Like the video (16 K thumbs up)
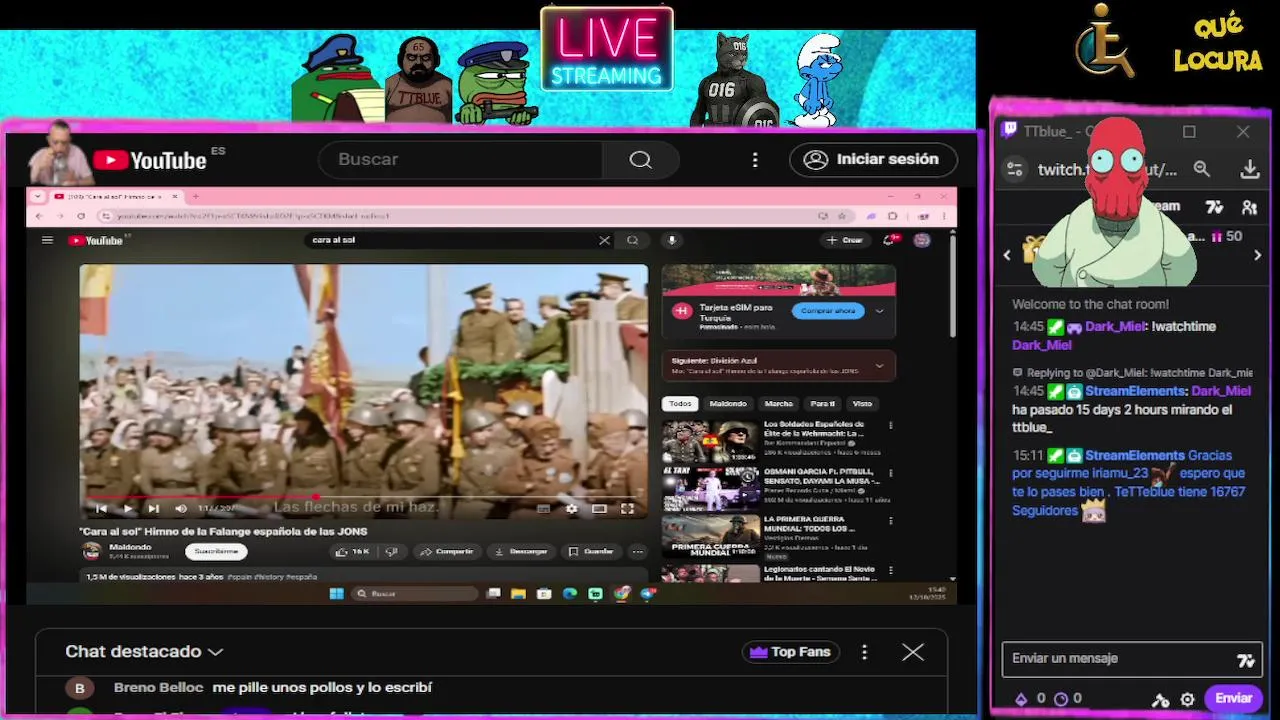The height and width of the screenshot is (720, 1280). tap(353, 551)
